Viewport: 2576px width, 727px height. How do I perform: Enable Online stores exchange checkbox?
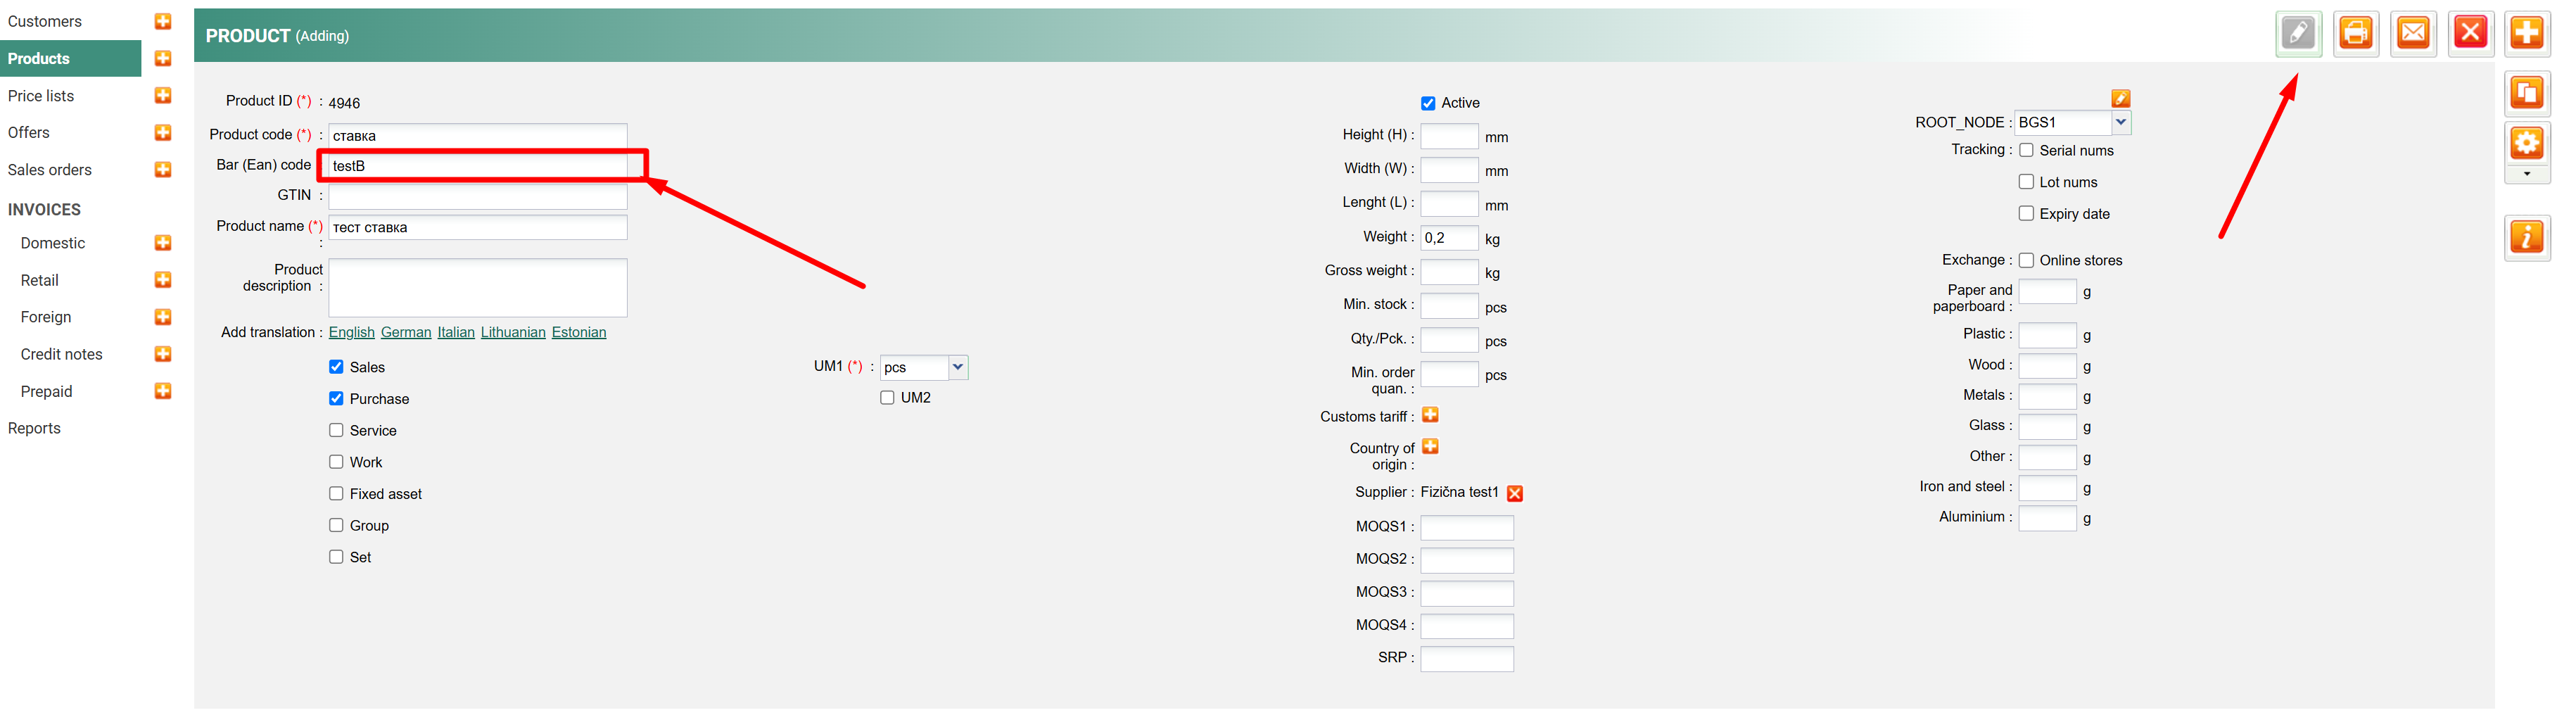[2026, 260]
